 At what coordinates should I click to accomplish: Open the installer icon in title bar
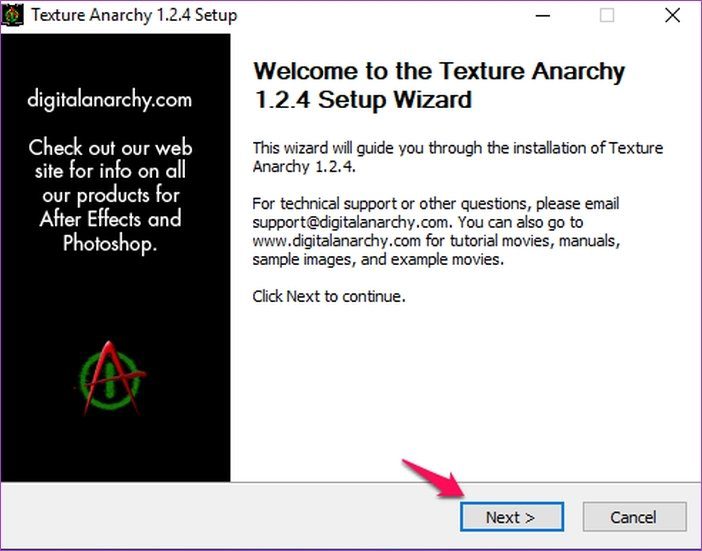point(12,15)
